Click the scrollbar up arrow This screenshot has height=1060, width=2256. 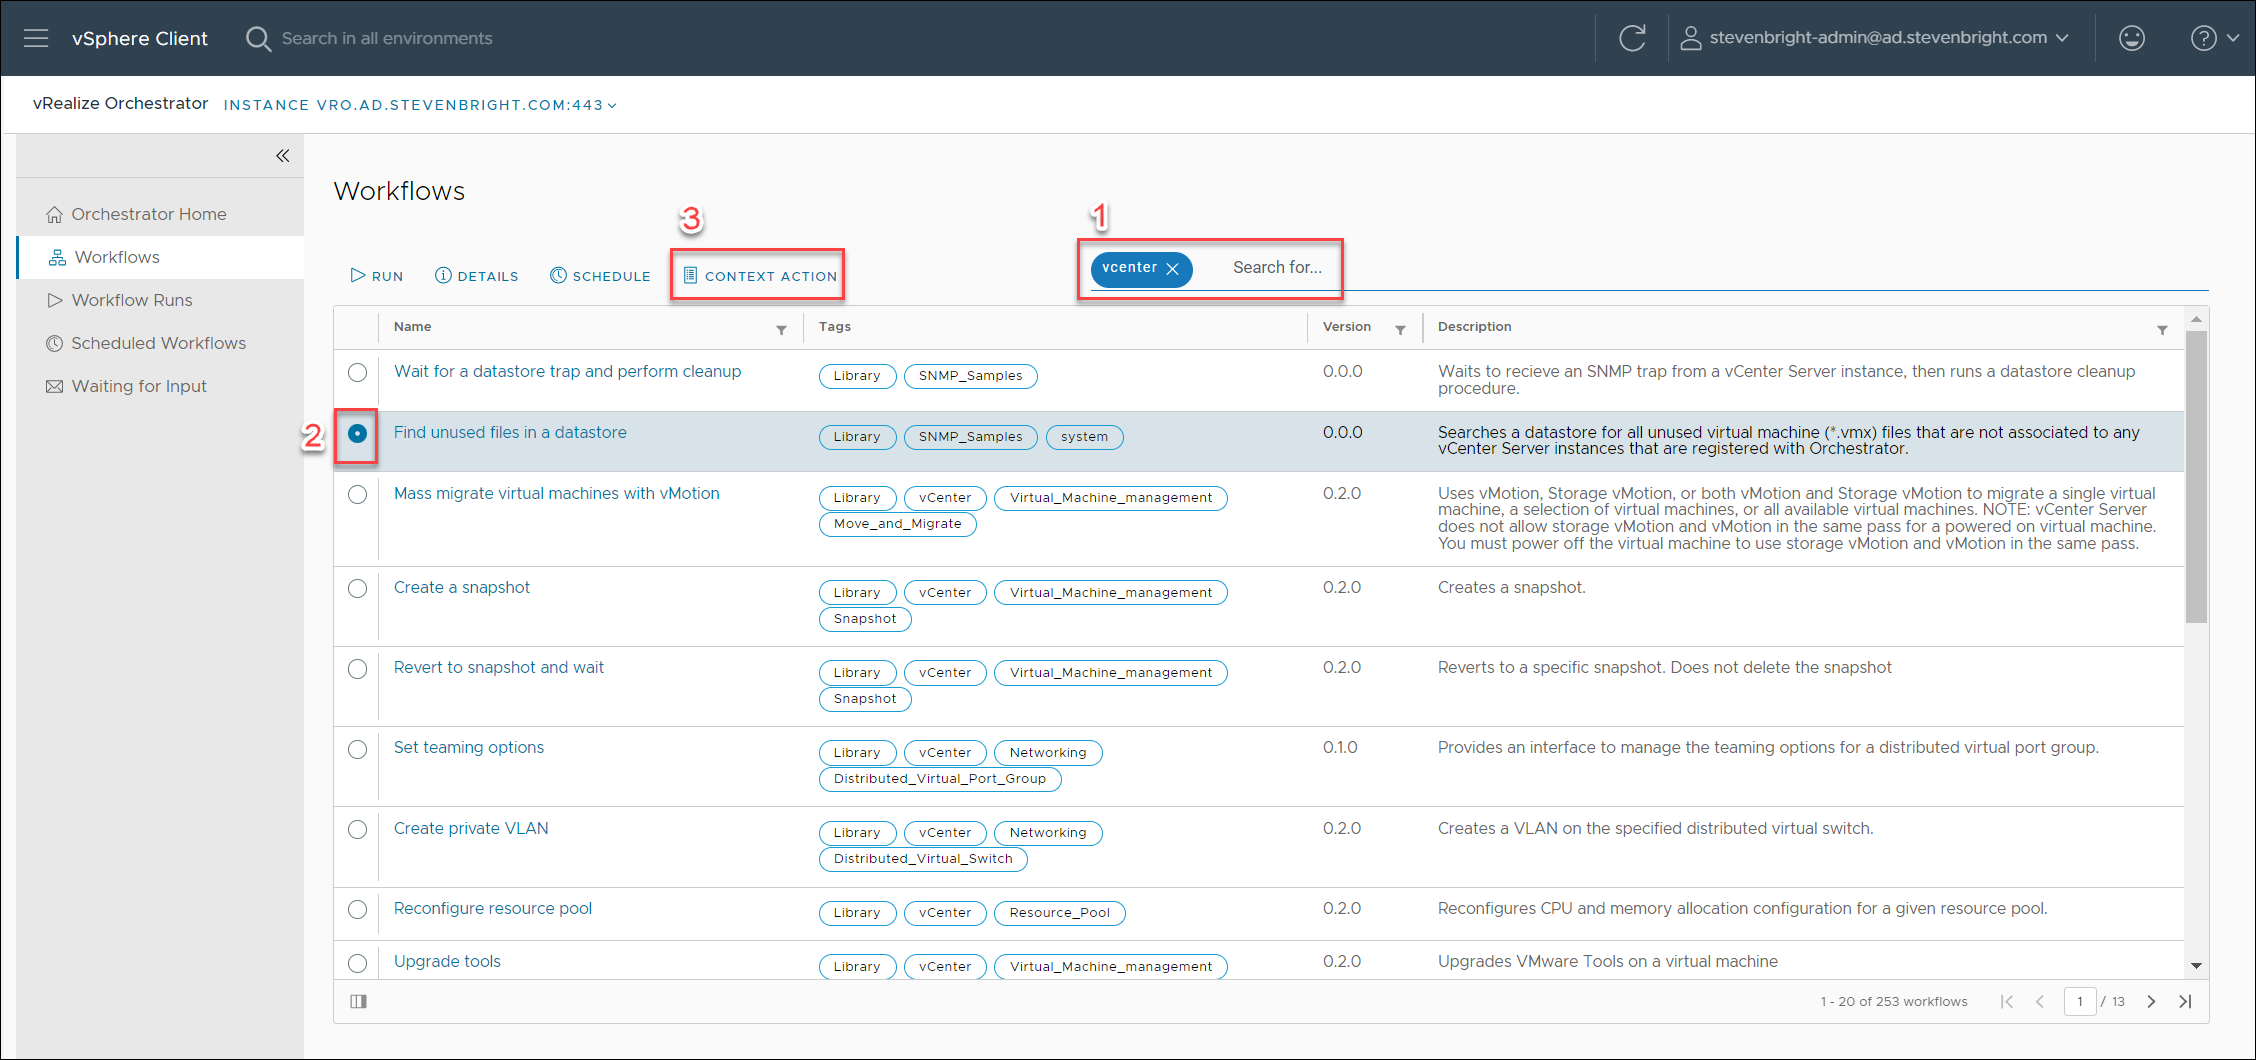[x=2196, y=319]
